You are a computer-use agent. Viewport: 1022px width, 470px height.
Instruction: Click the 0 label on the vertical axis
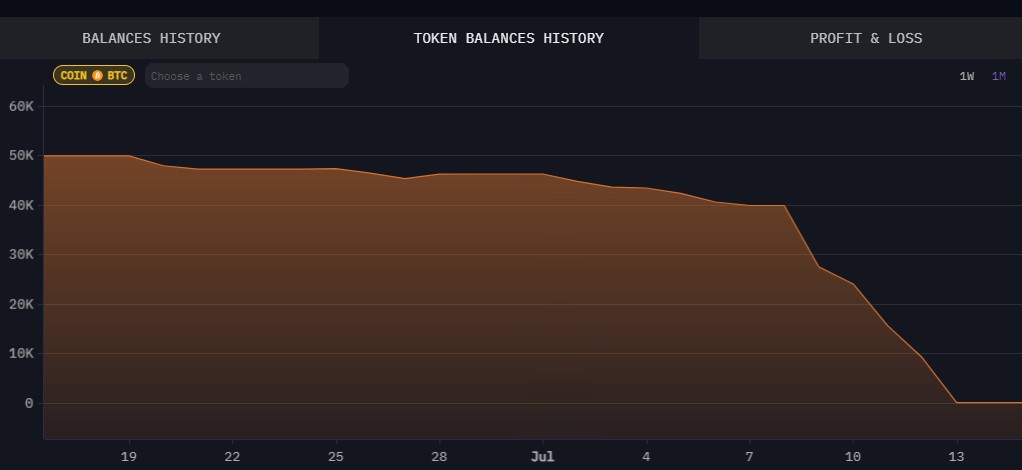(x=29, y=404)
